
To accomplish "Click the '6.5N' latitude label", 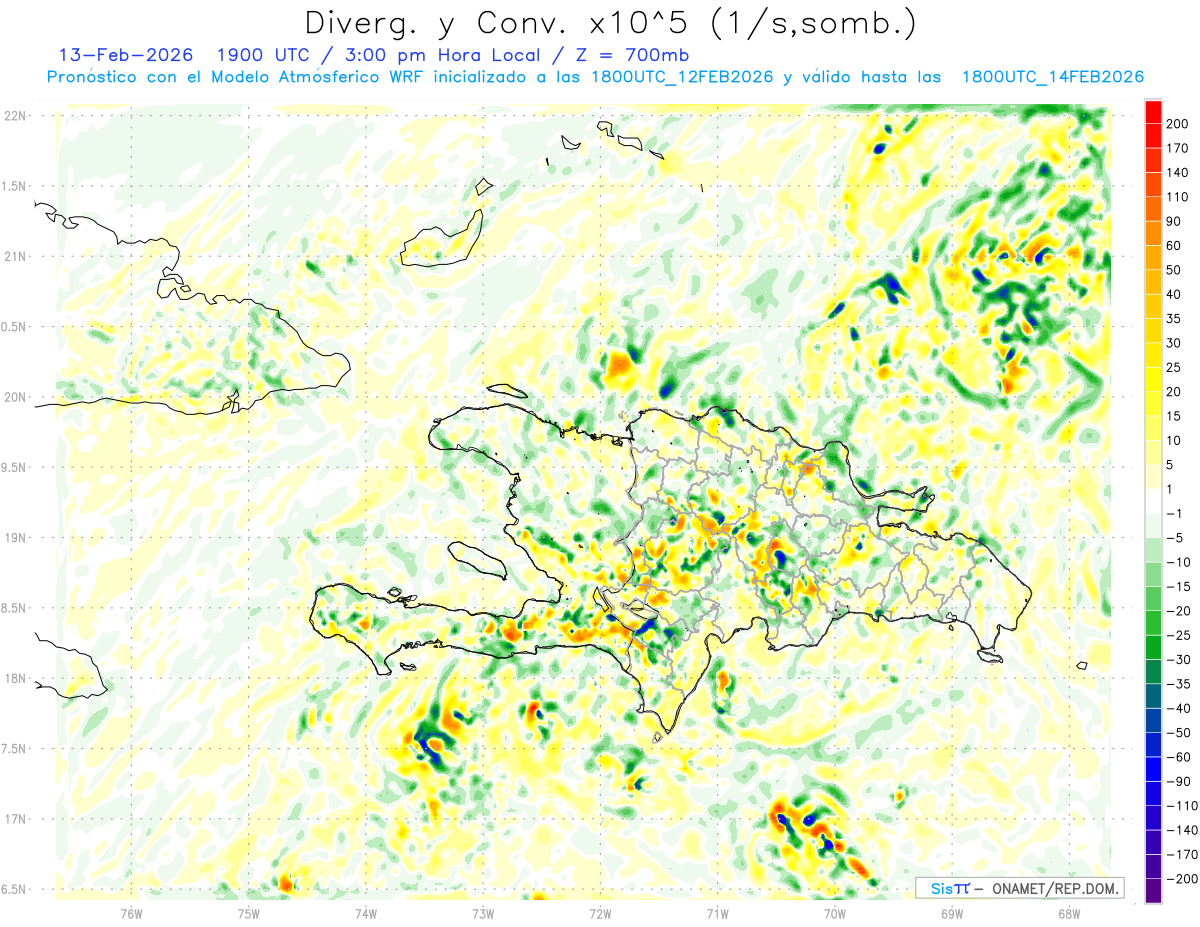I will (15, 889).
